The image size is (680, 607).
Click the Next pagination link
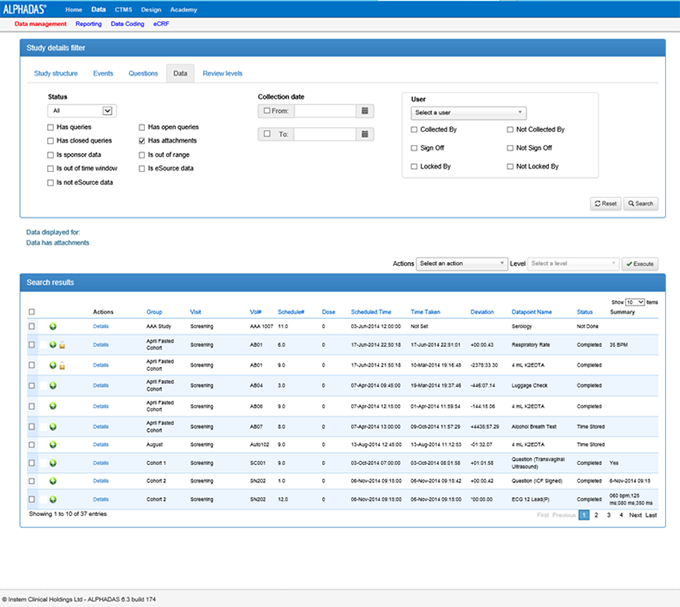pos(635,515)
